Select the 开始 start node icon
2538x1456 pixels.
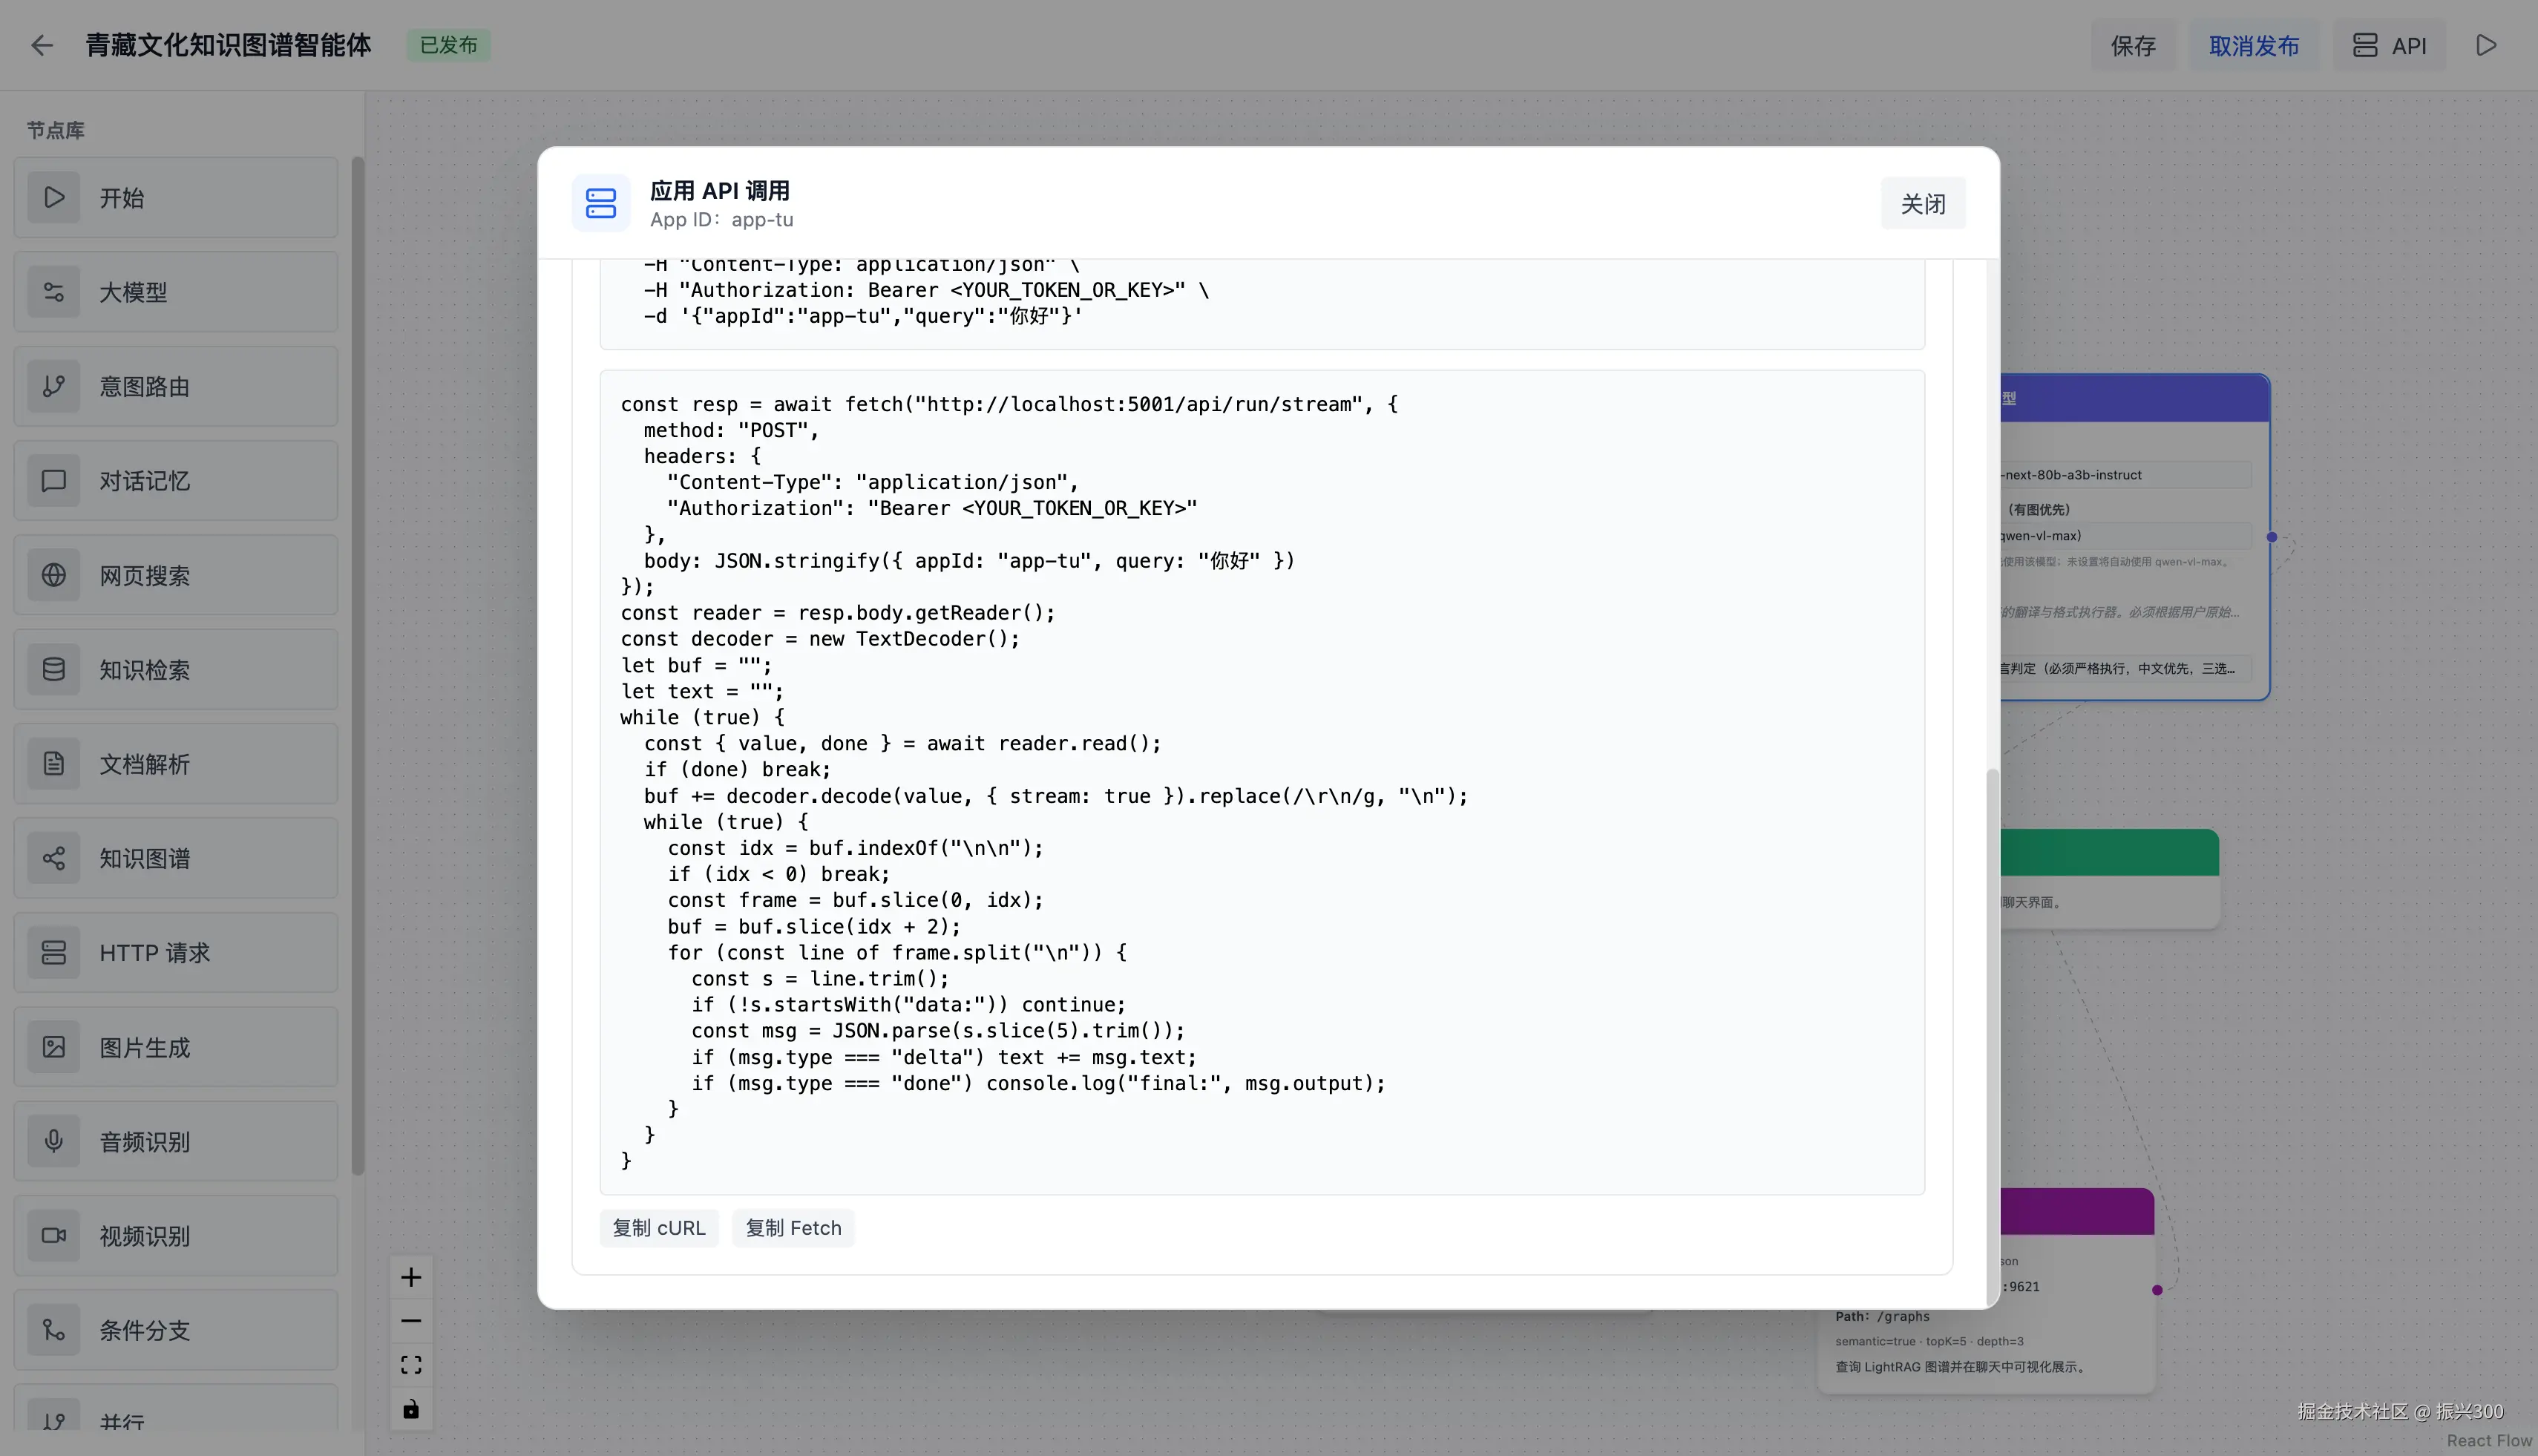click(54, 197)
